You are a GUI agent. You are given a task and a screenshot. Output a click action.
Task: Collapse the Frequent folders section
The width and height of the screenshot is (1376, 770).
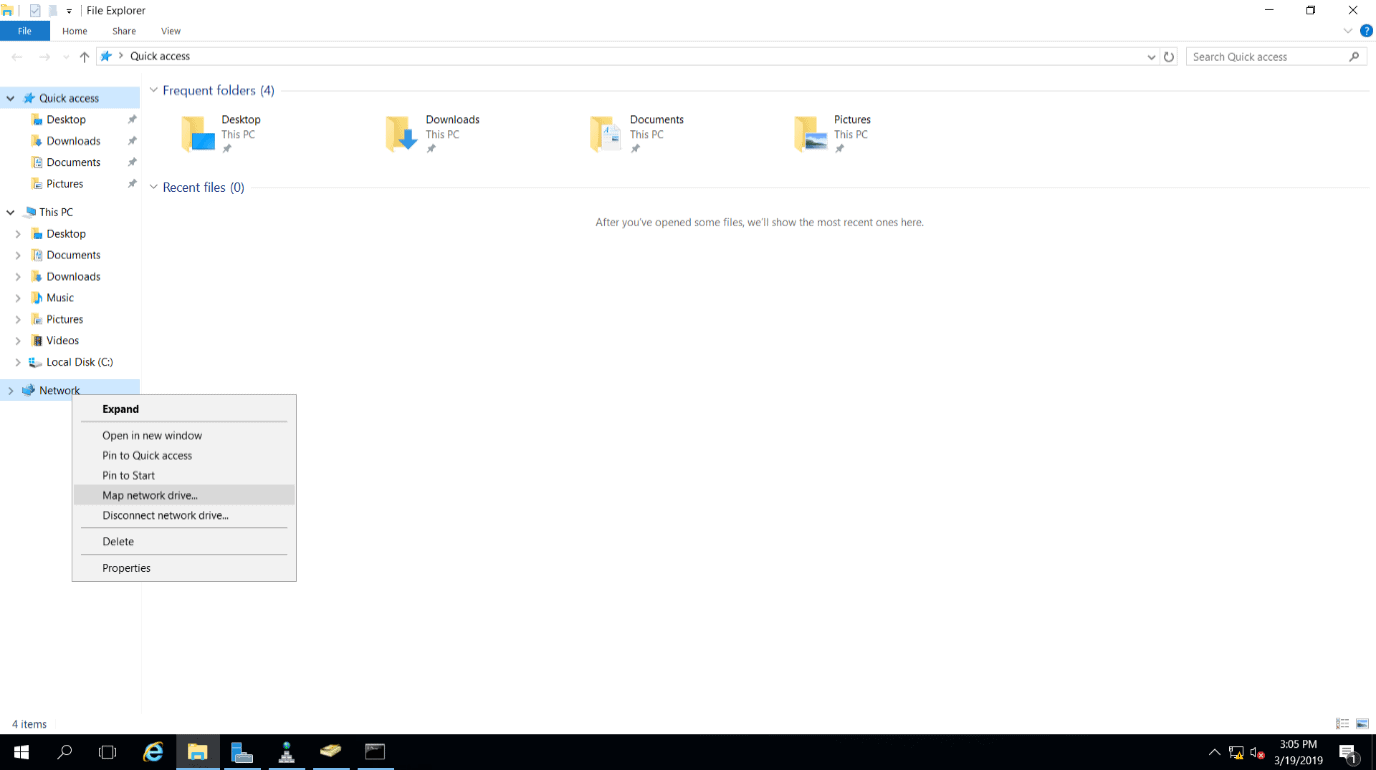pos(154,90)
